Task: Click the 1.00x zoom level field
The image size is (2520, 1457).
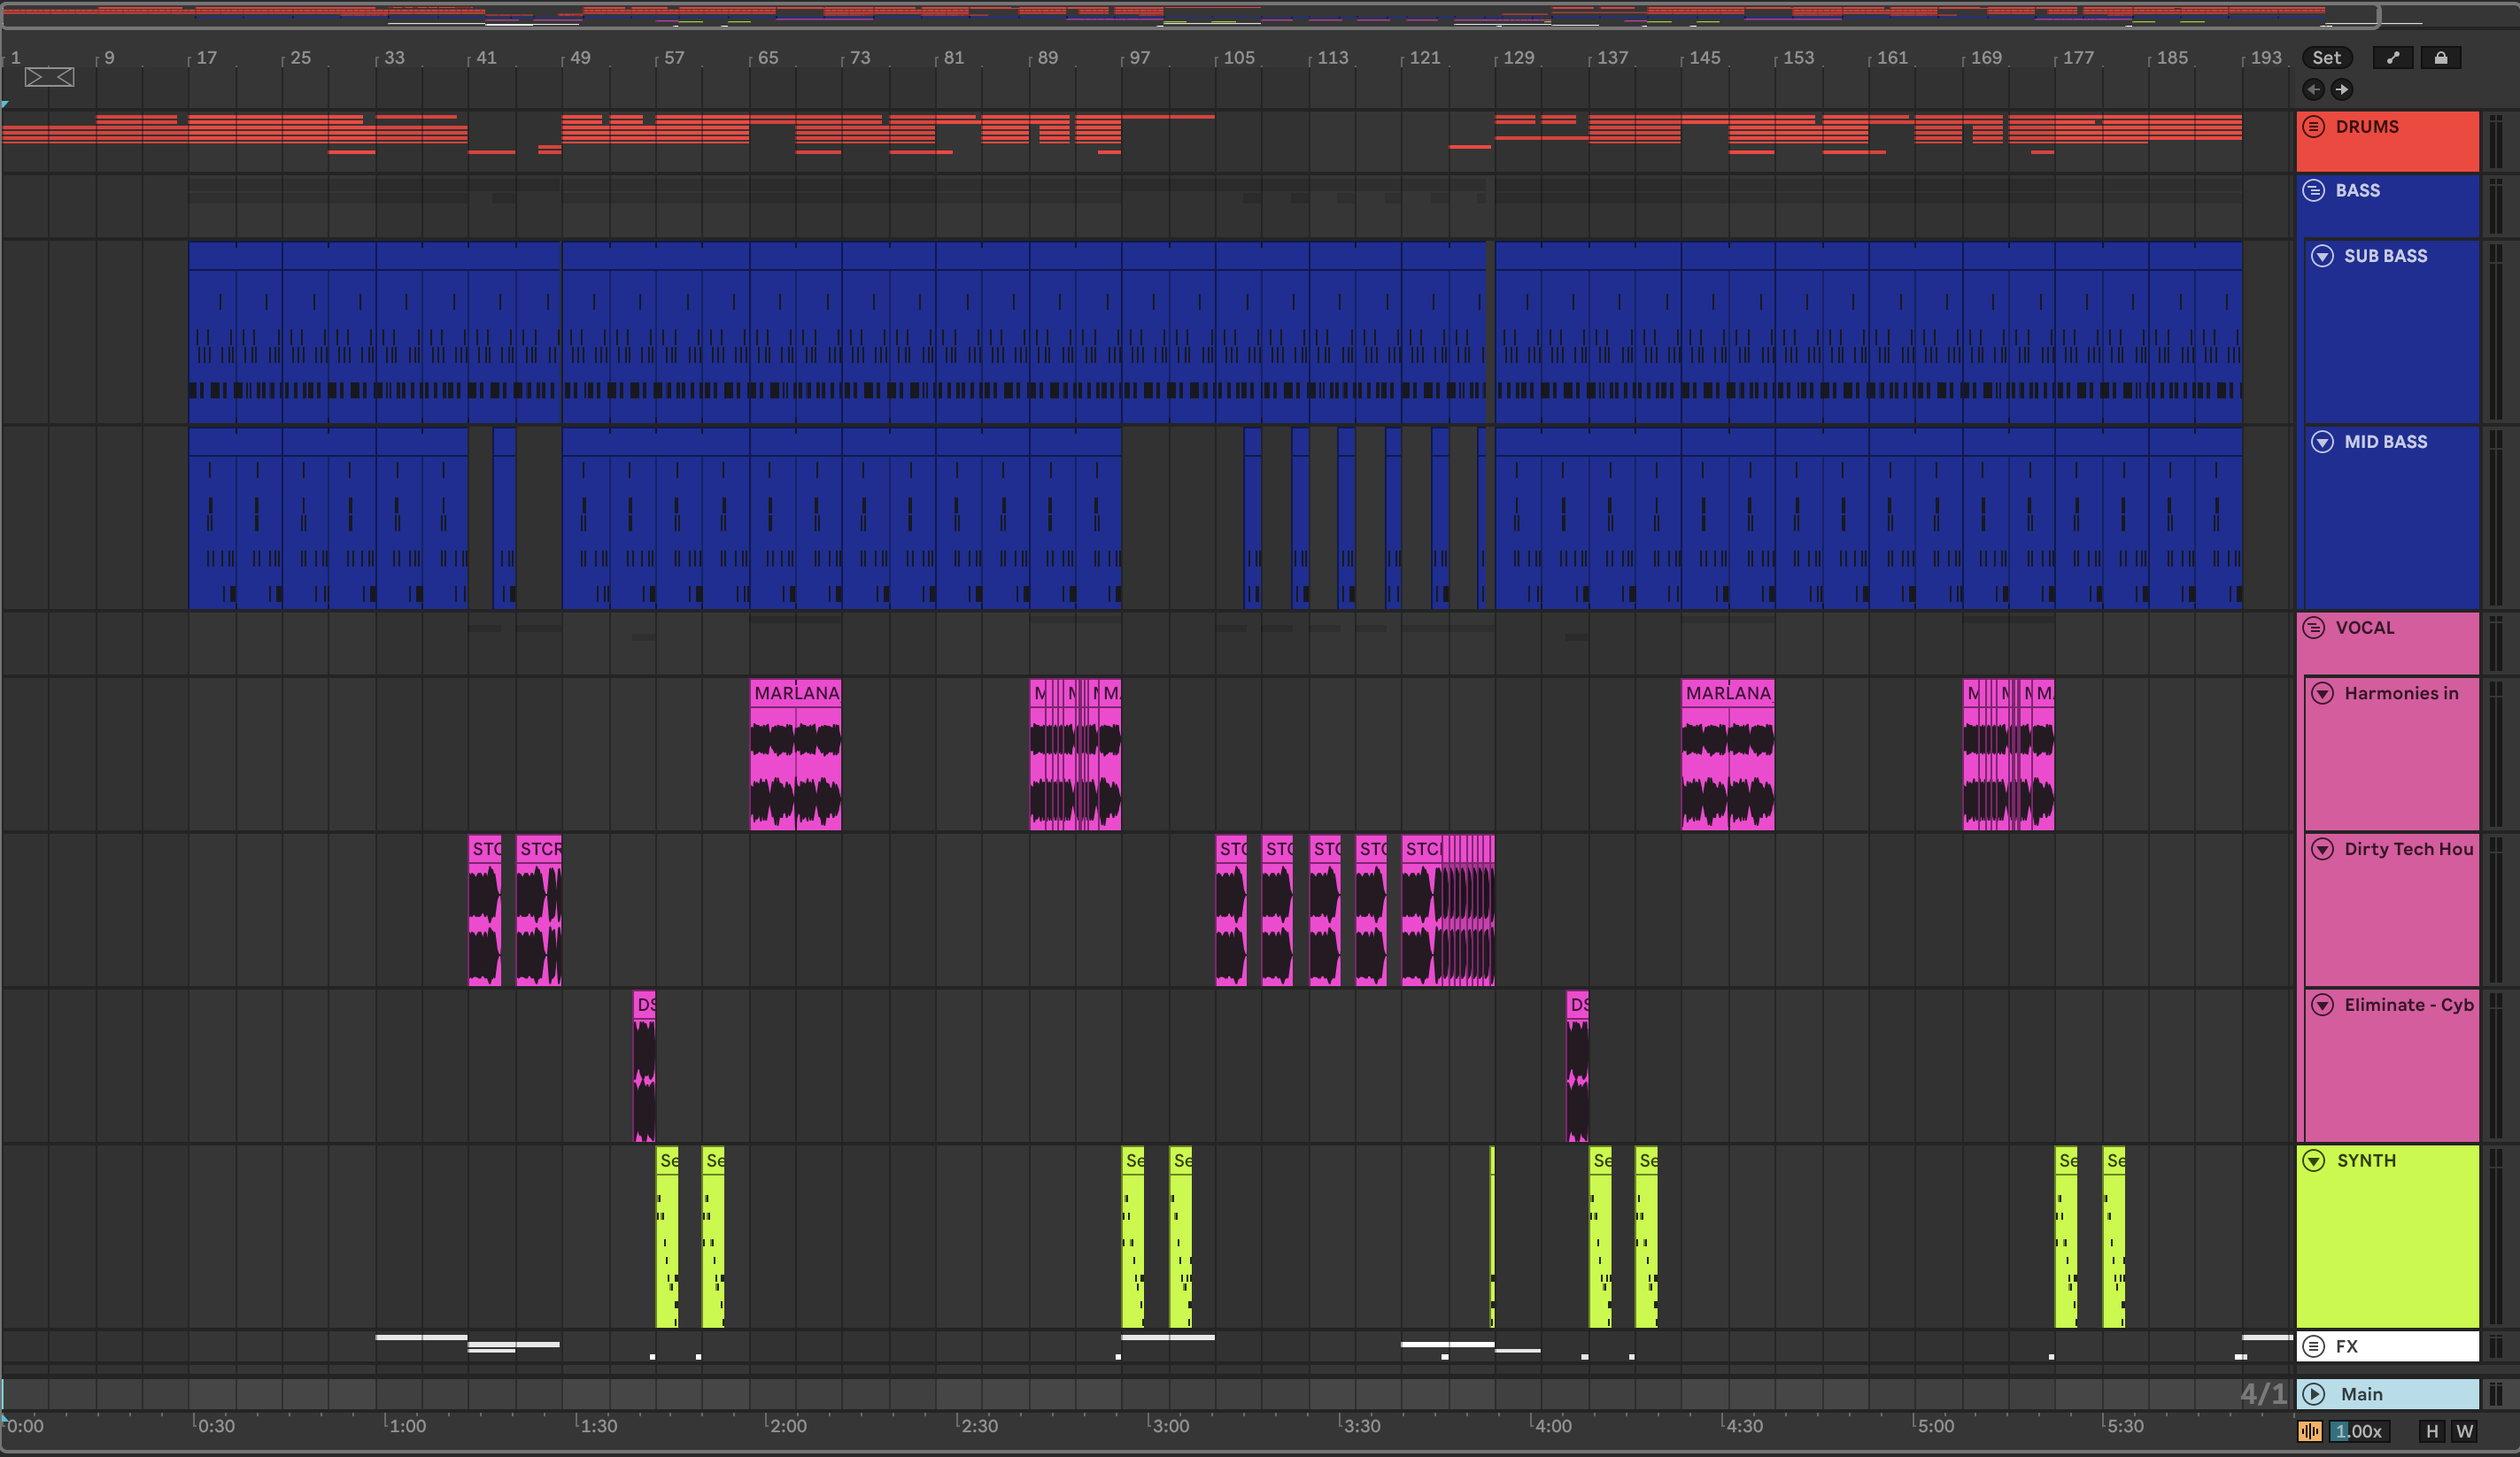Action: [x=2360, y=1431]
